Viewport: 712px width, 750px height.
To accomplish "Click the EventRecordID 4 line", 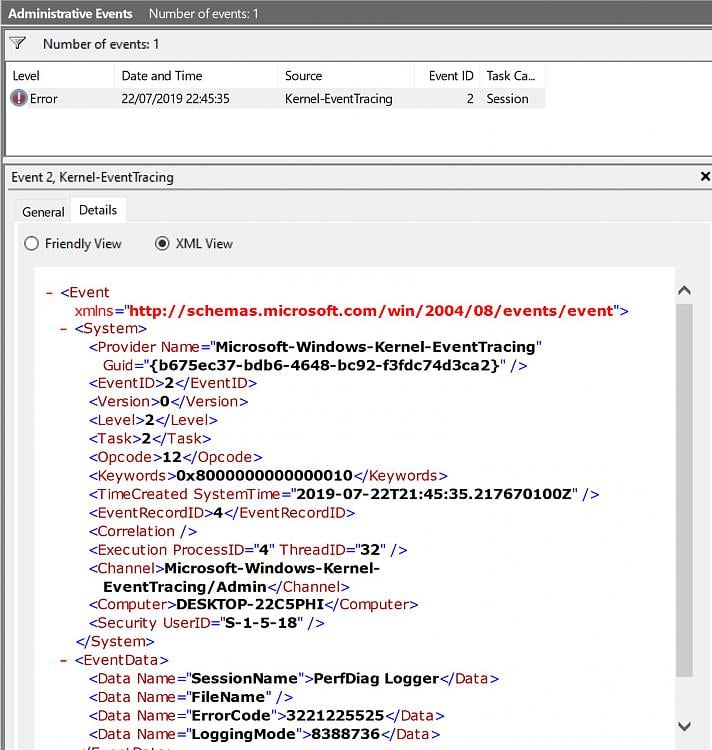I will pos(222,513).
